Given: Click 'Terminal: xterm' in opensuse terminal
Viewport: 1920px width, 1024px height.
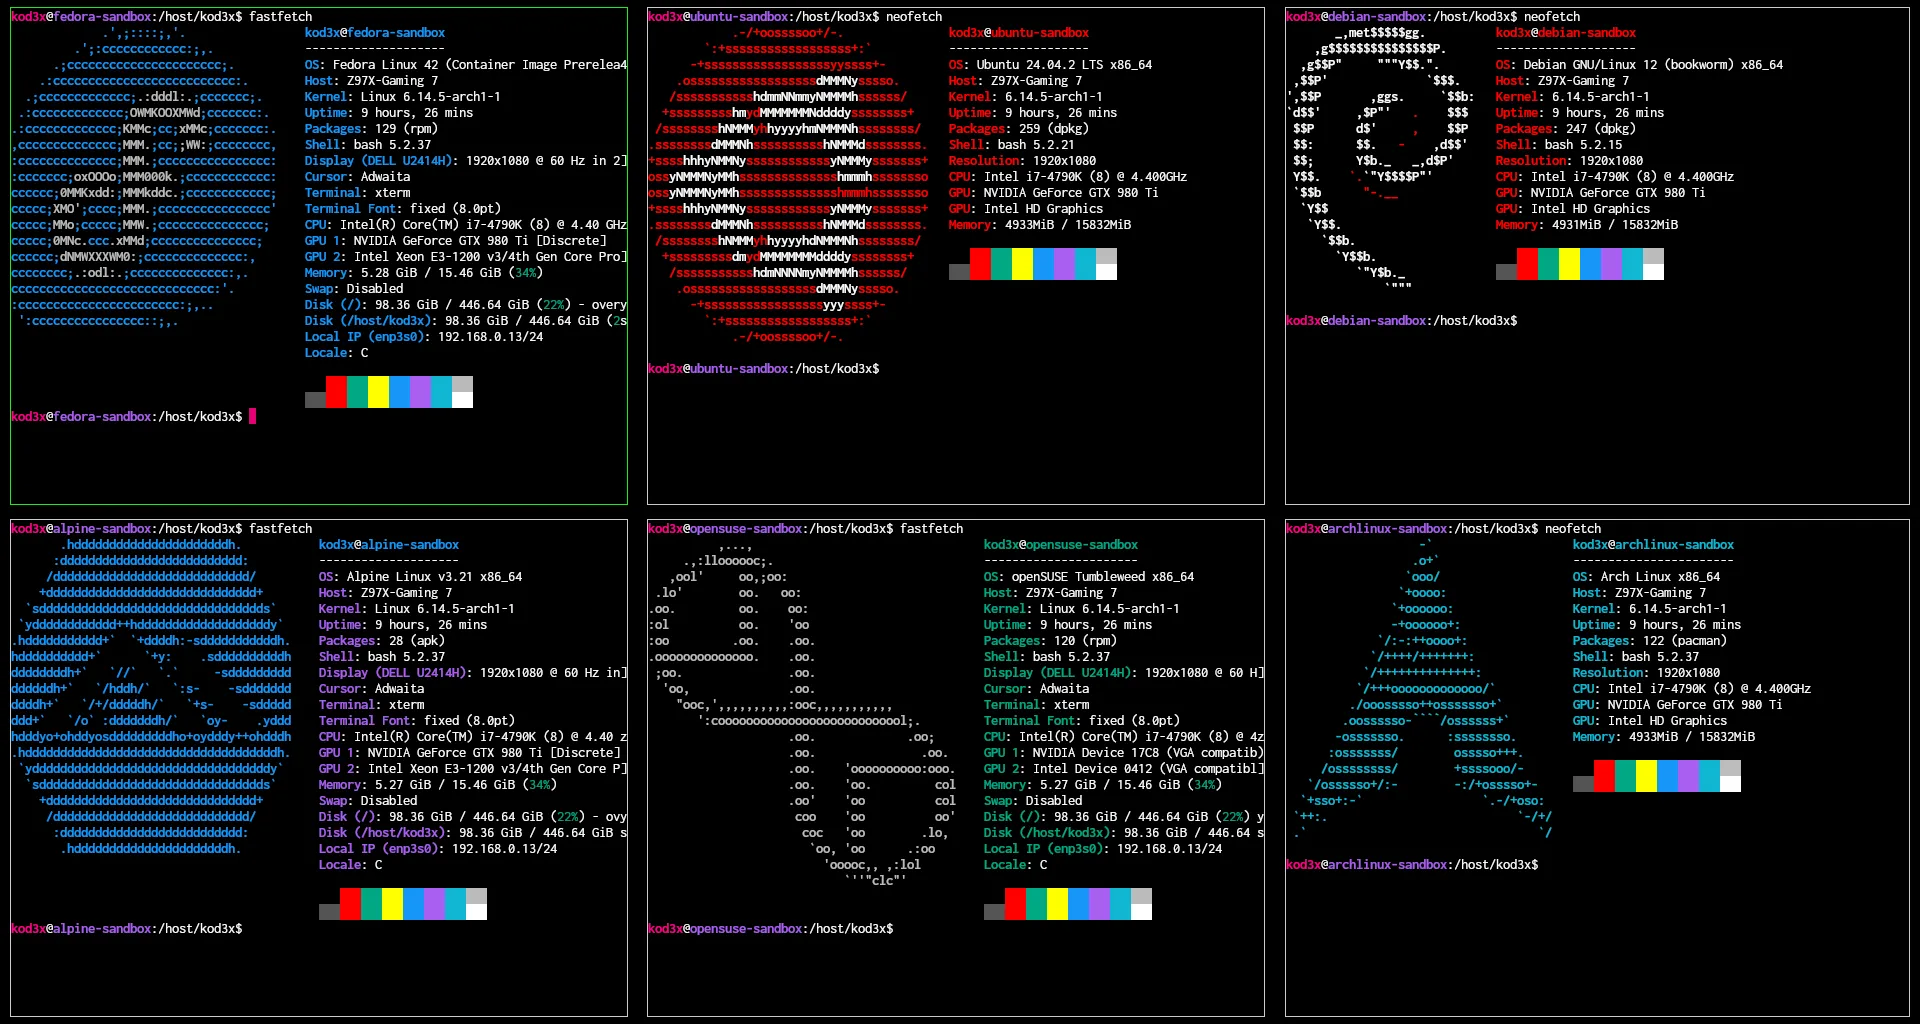Looking at the screenshot, I should [x=1036, y=705].
